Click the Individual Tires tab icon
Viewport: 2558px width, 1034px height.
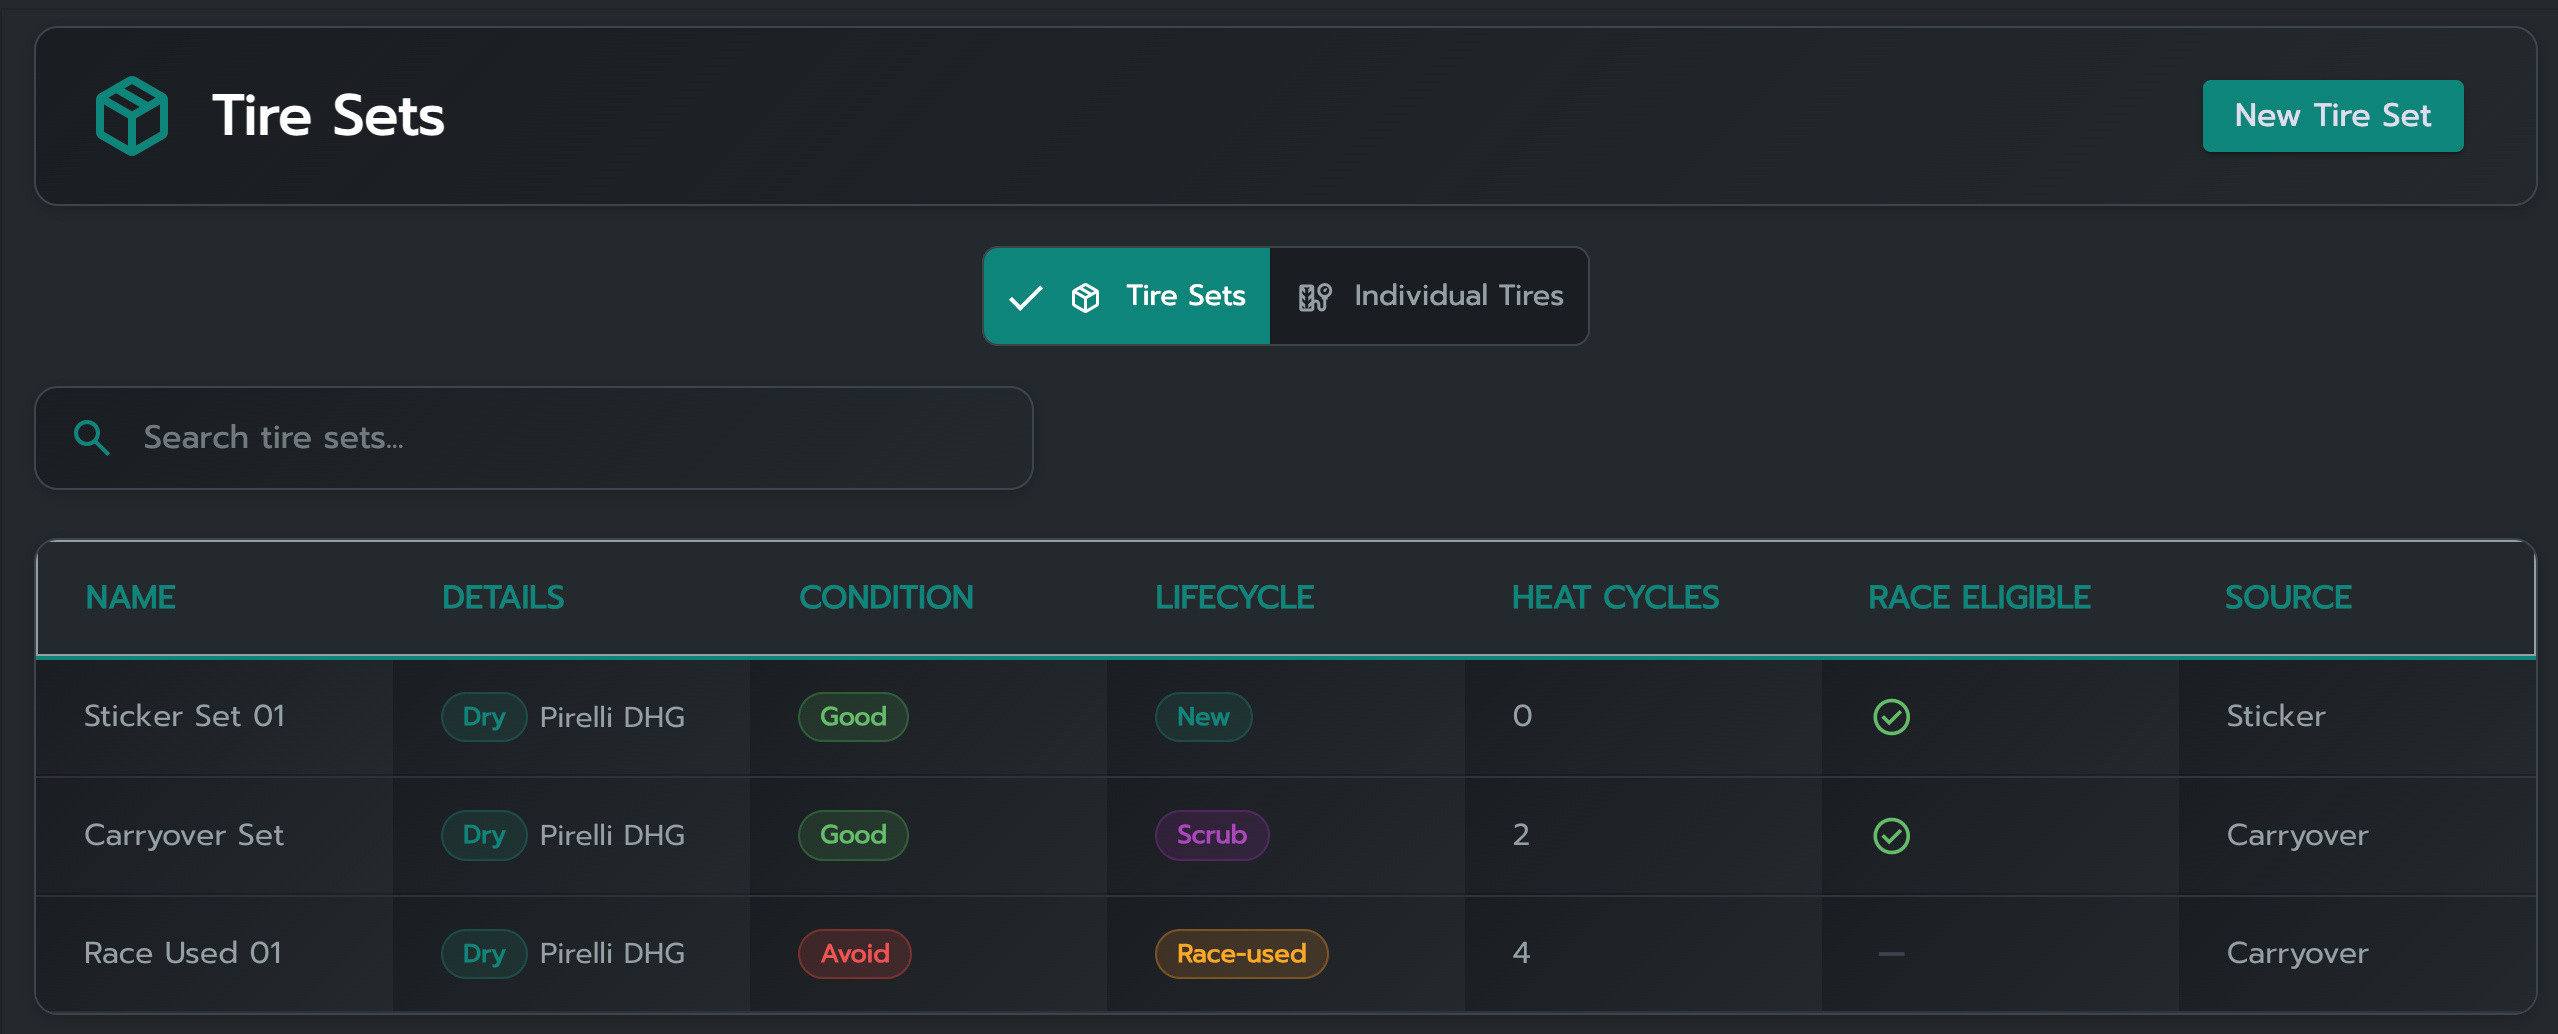coord(1314,297)
